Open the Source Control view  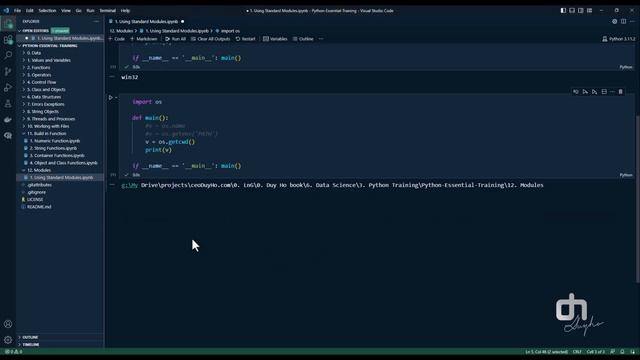point(8,71)
